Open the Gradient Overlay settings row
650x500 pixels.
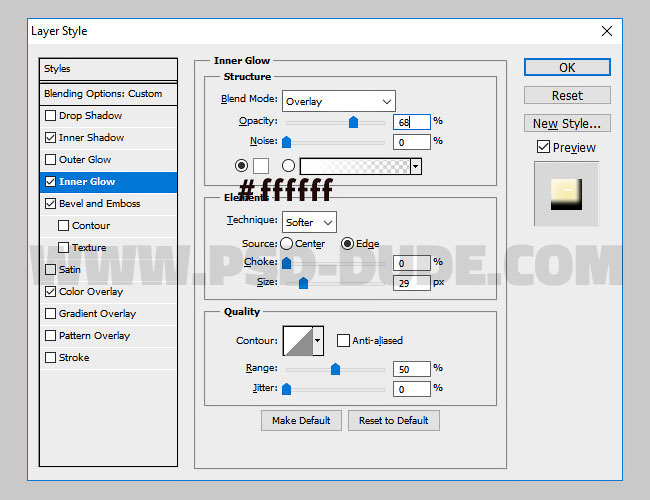pyautogui.click(x=108, y=313)
